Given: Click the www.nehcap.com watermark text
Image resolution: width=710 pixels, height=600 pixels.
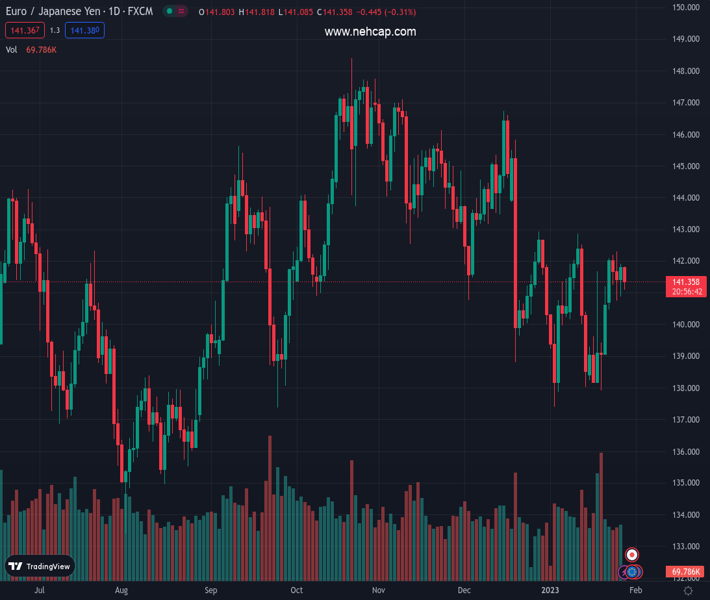Looking at the screenshot, I should [x=370, y=32].
